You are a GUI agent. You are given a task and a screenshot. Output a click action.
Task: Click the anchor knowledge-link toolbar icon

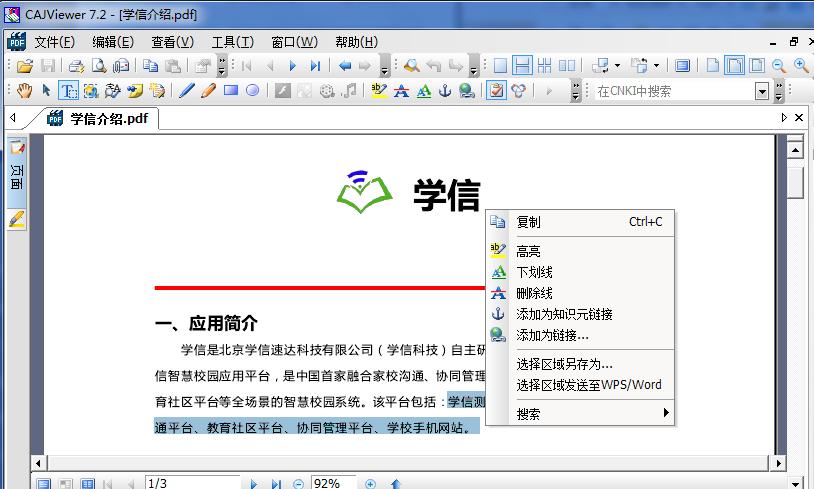point(445,91)
